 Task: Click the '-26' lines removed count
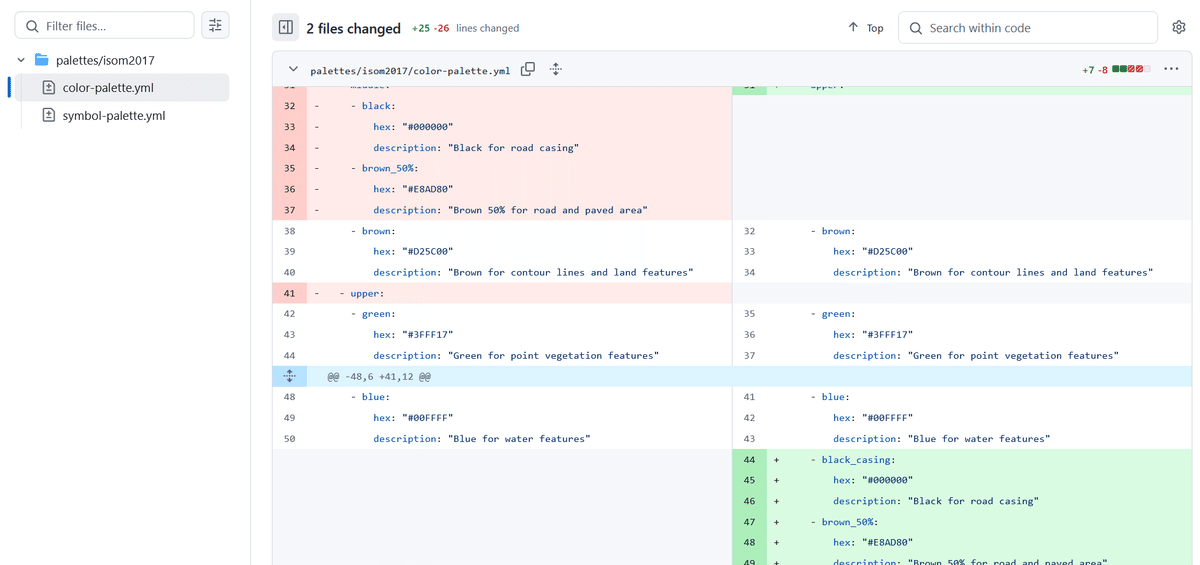tap(443, 29)
